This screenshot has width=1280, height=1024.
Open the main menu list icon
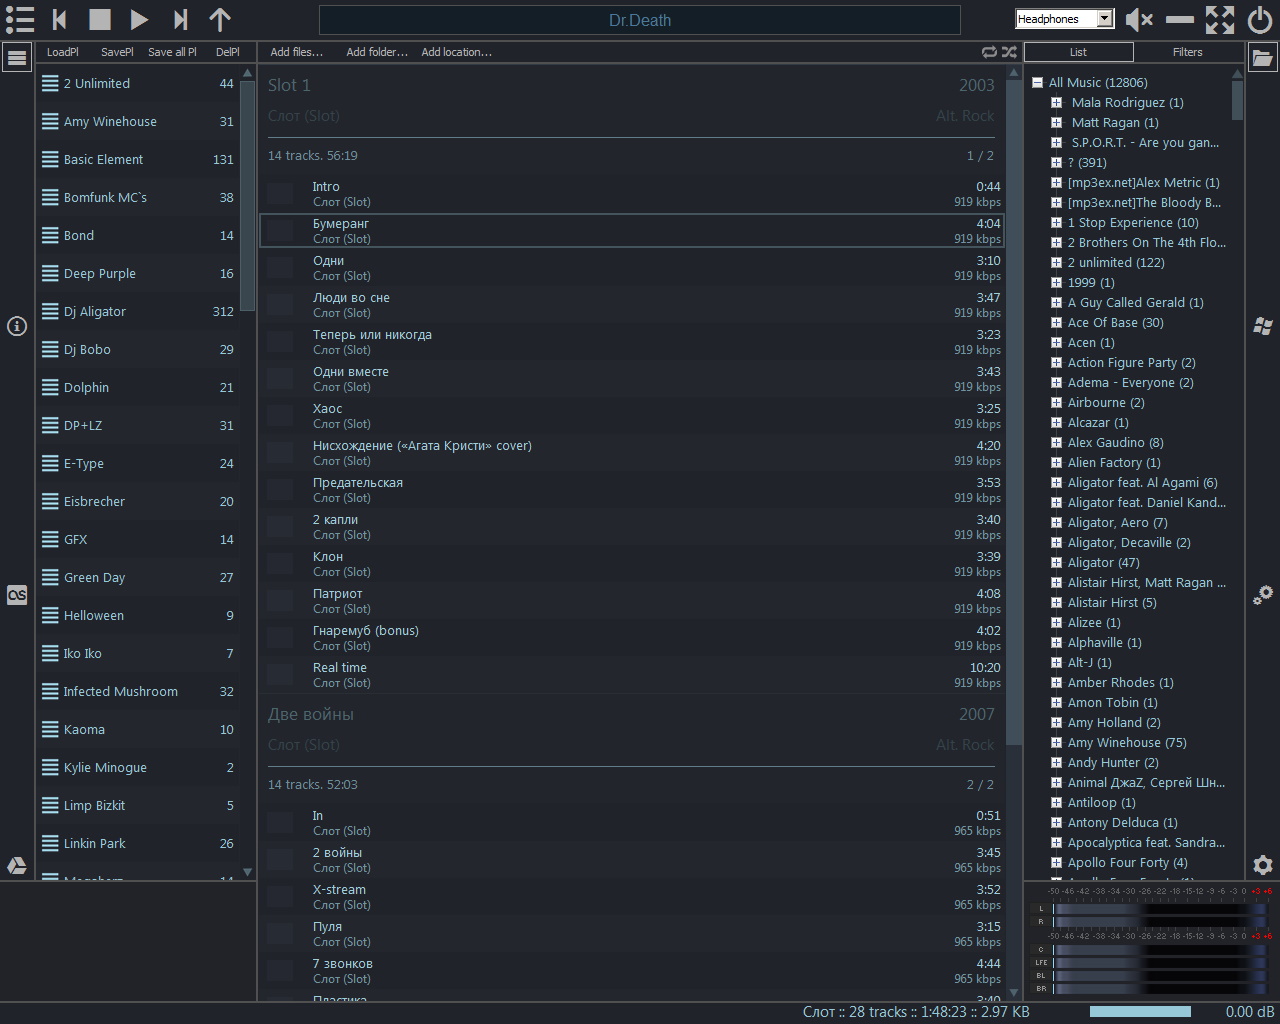[x=19, y=19]
